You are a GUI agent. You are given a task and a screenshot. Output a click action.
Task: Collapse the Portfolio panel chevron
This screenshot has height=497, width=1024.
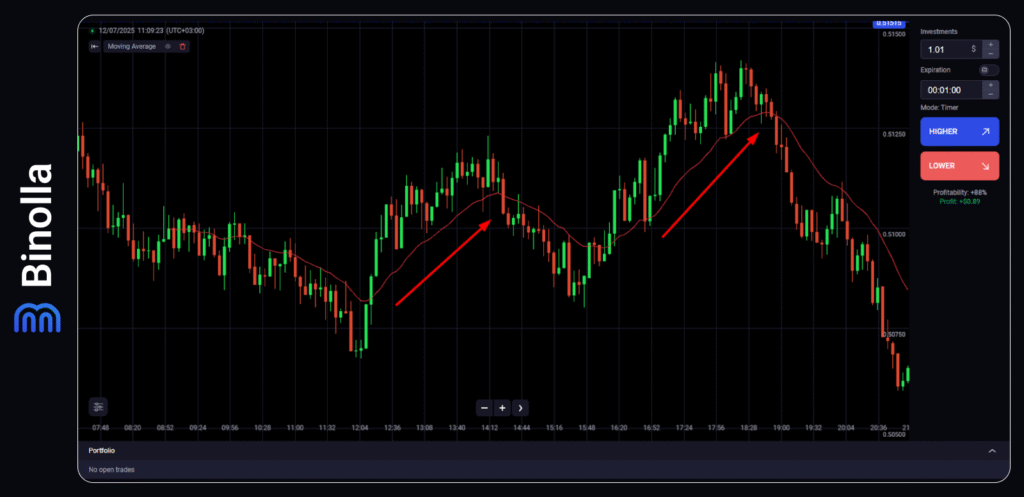(992, 451)
